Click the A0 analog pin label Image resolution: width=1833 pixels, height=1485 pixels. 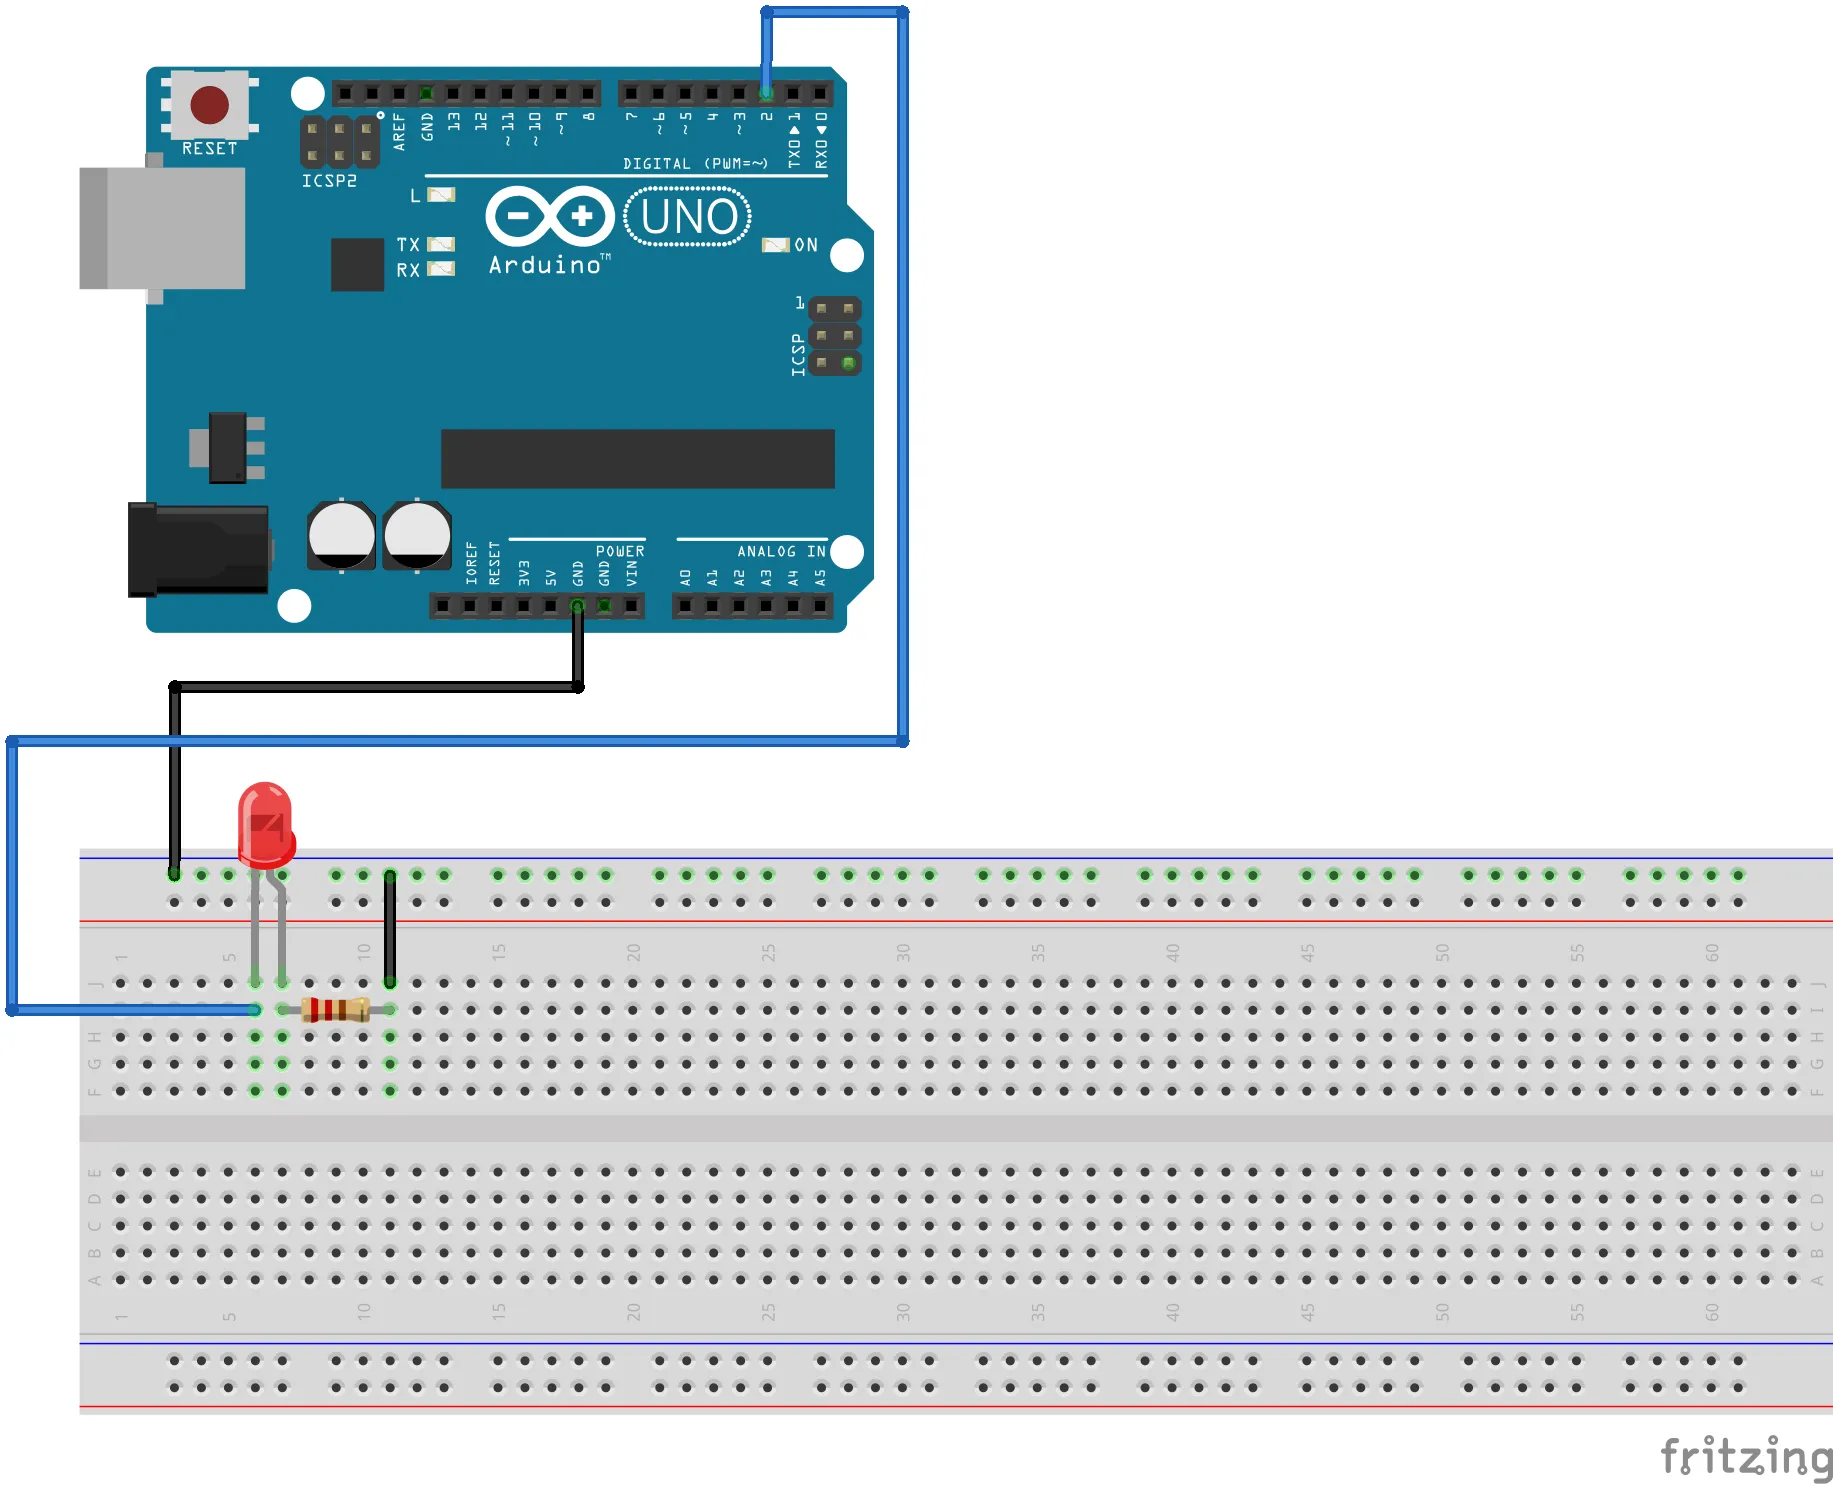click(685, 577)
